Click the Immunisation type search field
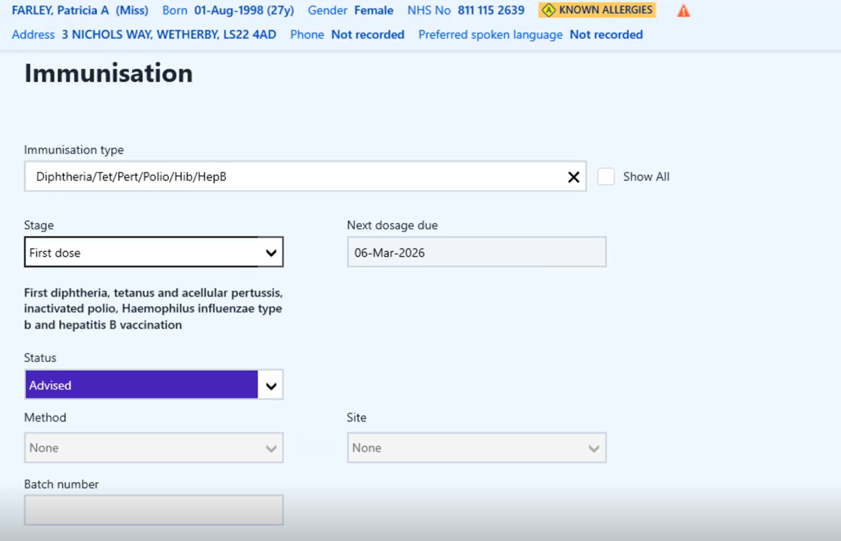Image resolution: width=841 pixels, height=541 pixels. pos(305,176)
